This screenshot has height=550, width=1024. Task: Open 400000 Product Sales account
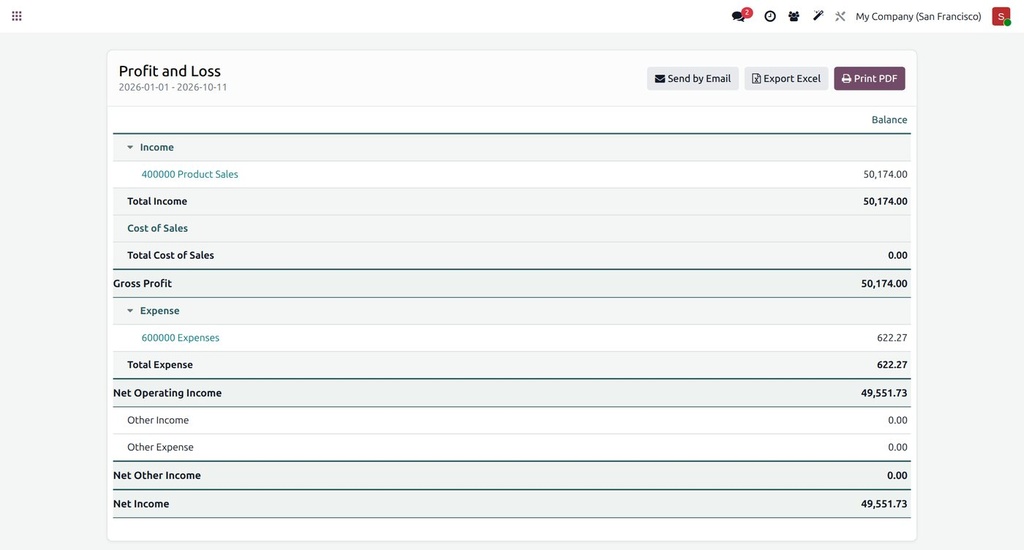(x=189, y=174)
